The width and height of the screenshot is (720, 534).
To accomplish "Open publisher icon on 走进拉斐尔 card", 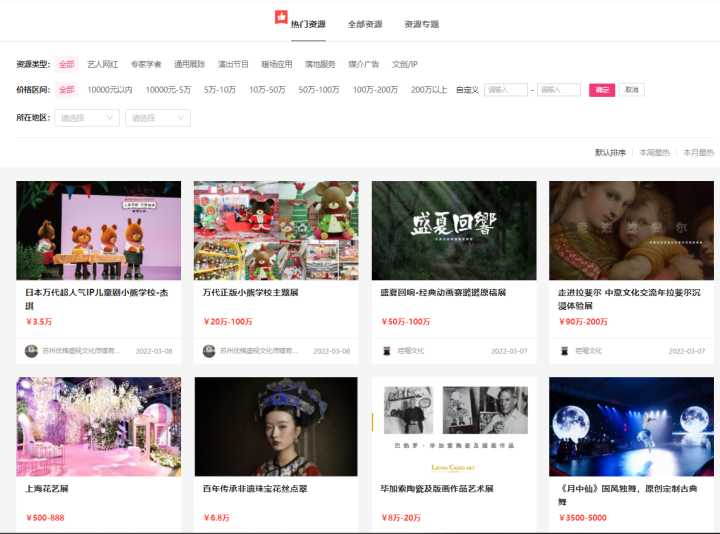I will (564, 351).
